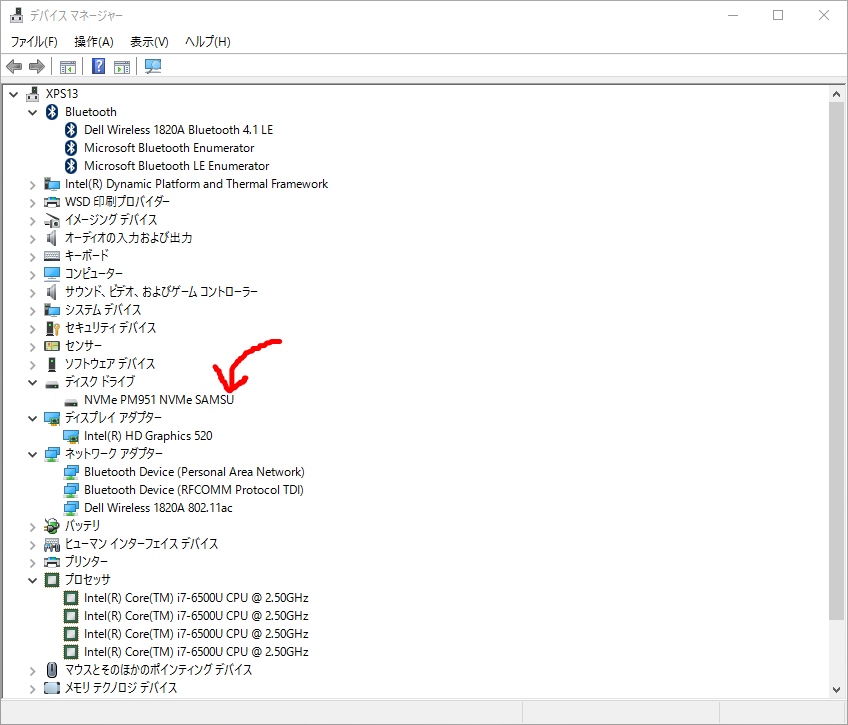The image size is (848, 725).
Task: Click the disk drive icon beside NVMe PM951
Action: (x=71, y=402)
